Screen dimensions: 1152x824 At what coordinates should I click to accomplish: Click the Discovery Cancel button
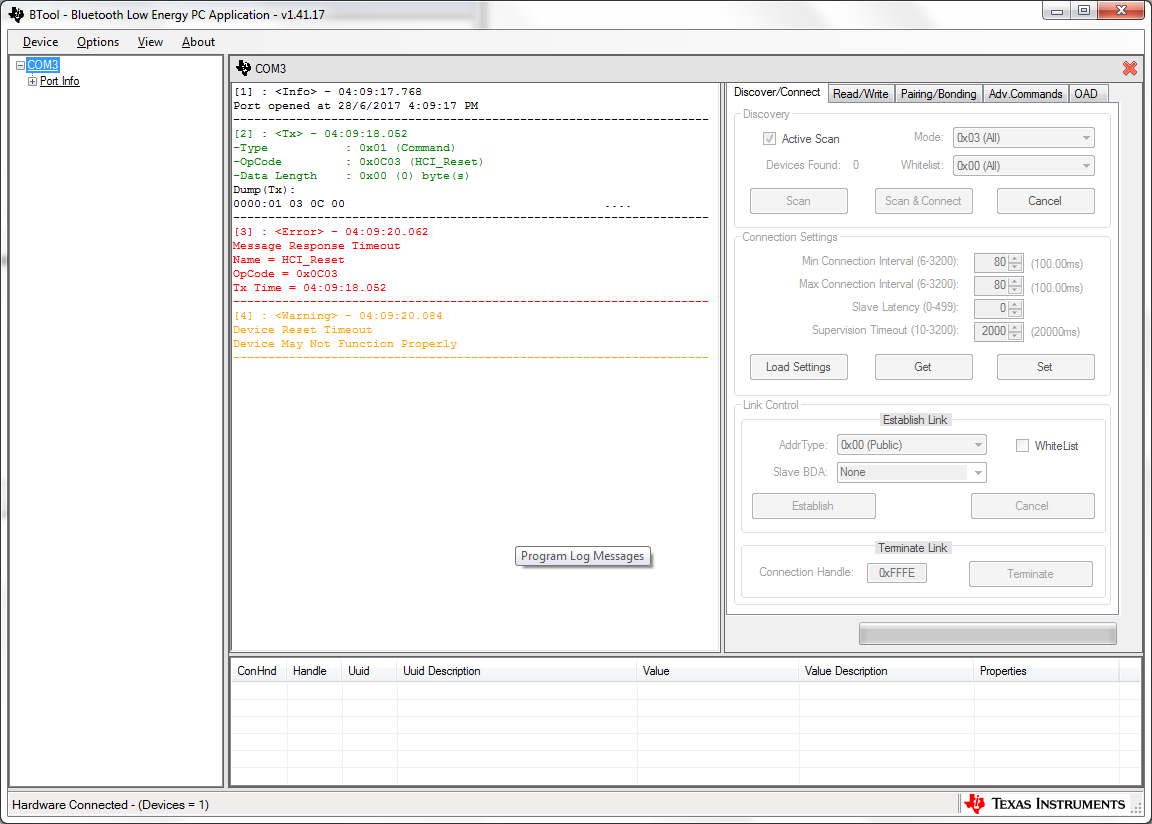tap(1045, 201)
